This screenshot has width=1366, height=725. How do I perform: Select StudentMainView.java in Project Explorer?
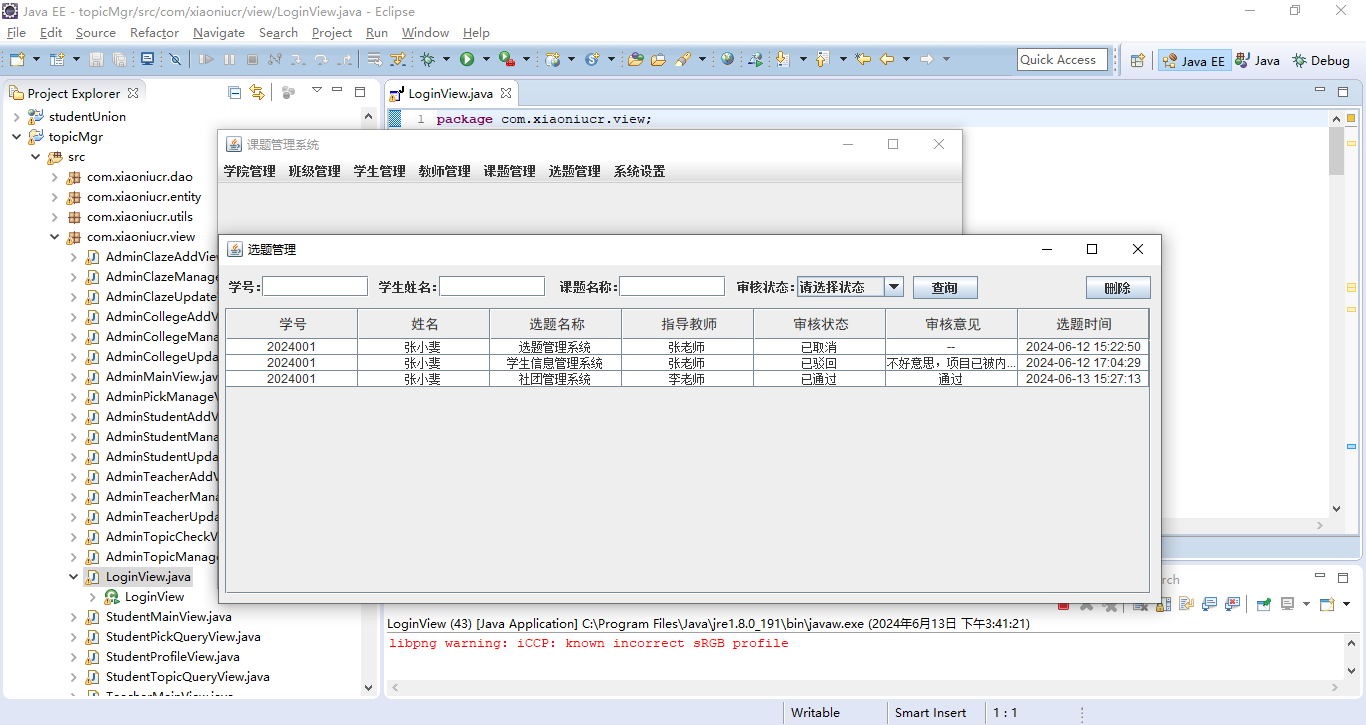pos(168,617)
